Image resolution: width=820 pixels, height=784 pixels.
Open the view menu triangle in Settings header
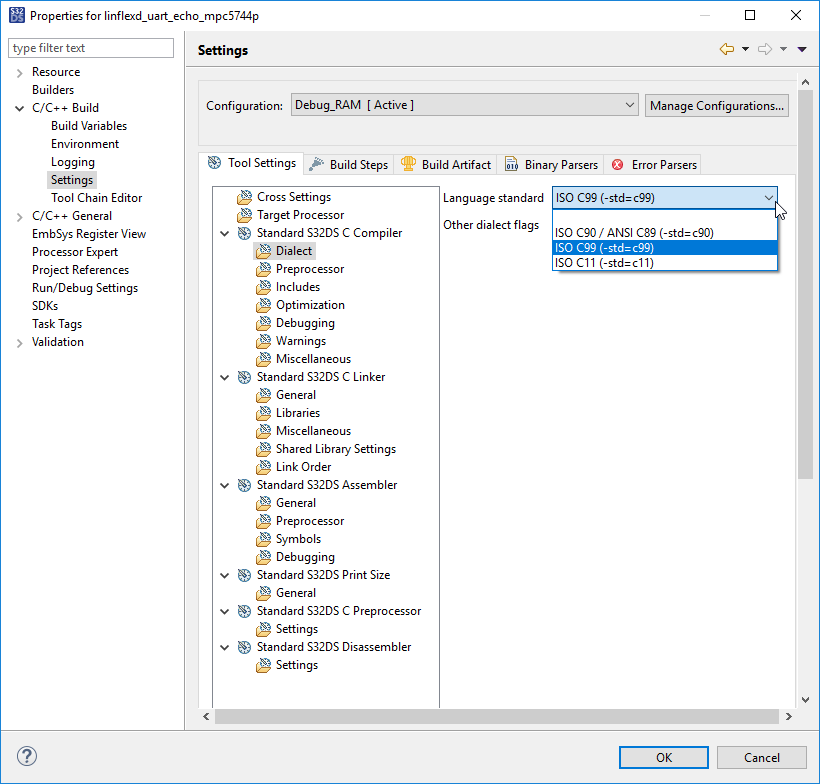click(x=802, y=49)
